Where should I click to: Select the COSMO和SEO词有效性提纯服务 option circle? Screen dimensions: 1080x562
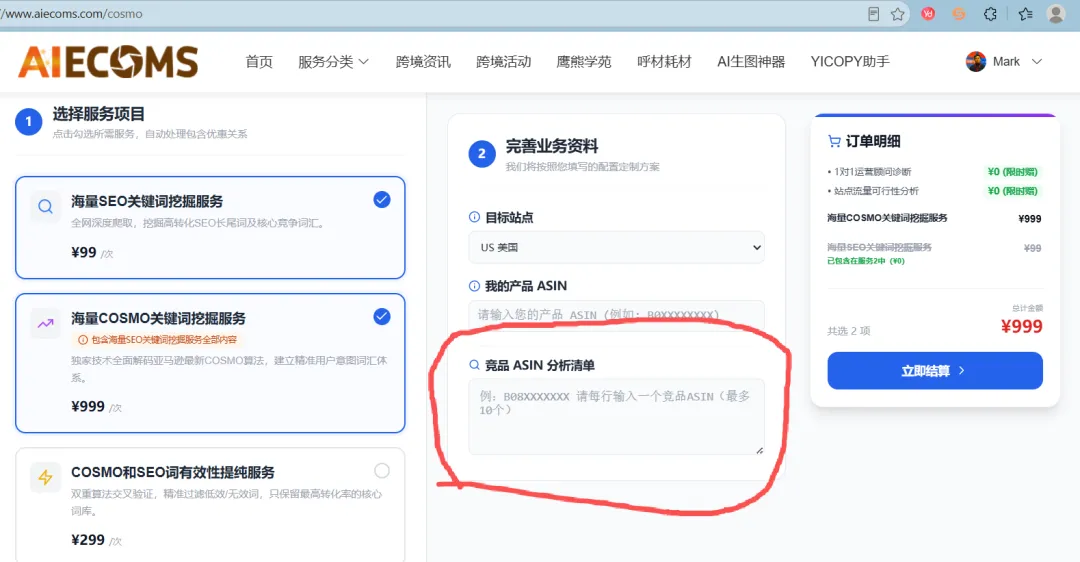pyautogui.click(x=382, y=470)
